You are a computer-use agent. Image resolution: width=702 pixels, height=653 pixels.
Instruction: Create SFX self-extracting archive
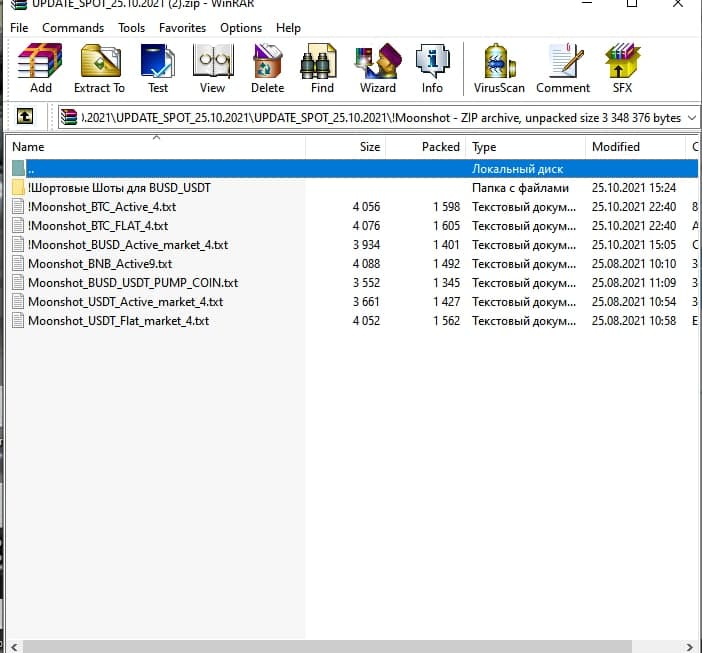[622, 68]
